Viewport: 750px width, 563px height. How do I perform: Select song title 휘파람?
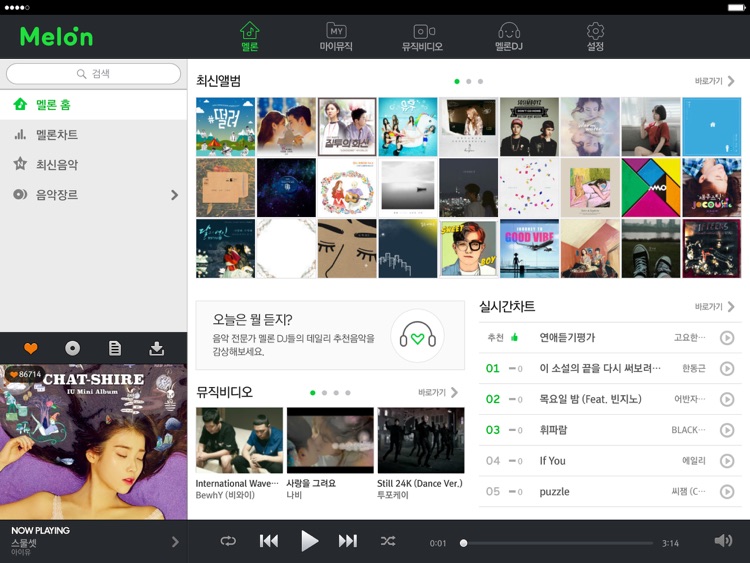click(x=553, y=430)
